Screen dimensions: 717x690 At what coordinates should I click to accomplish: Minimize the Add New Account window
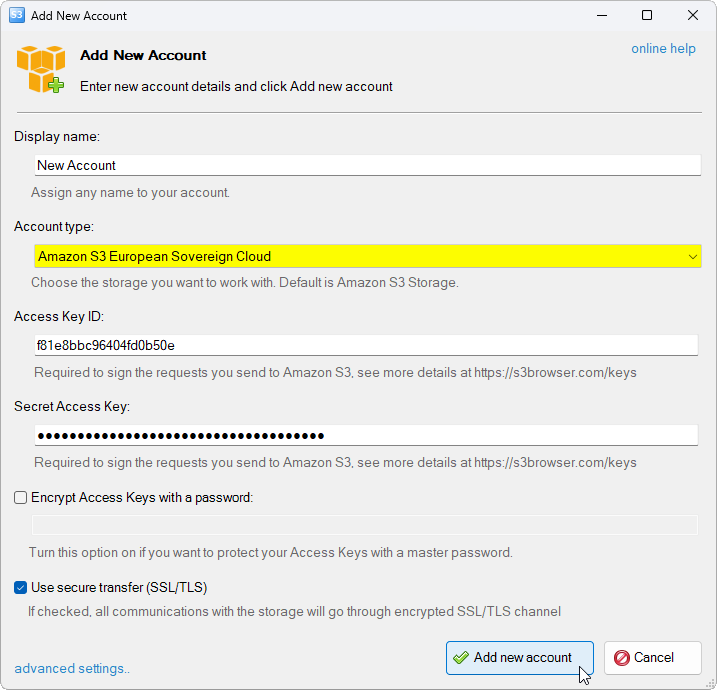click(602, 16)
